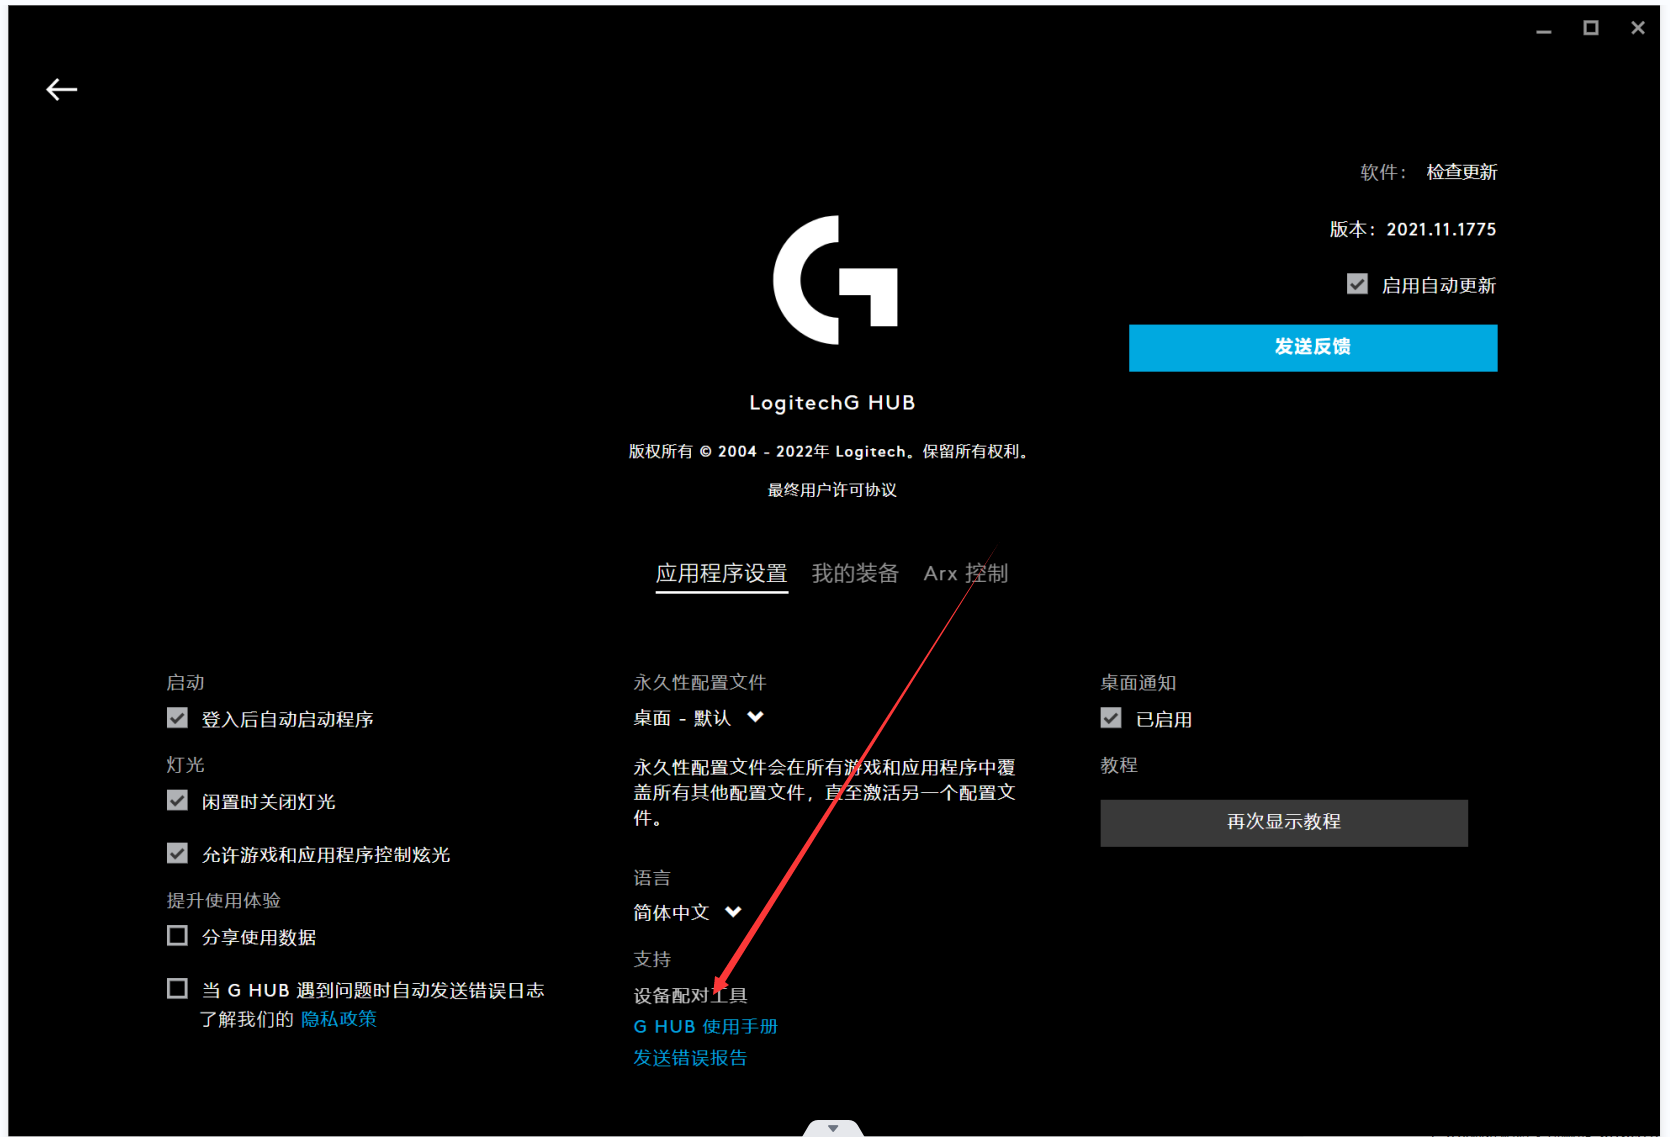Screen dimensions: 1670x1137
Task: Maximize the G HUB window
Action: 1591,28
